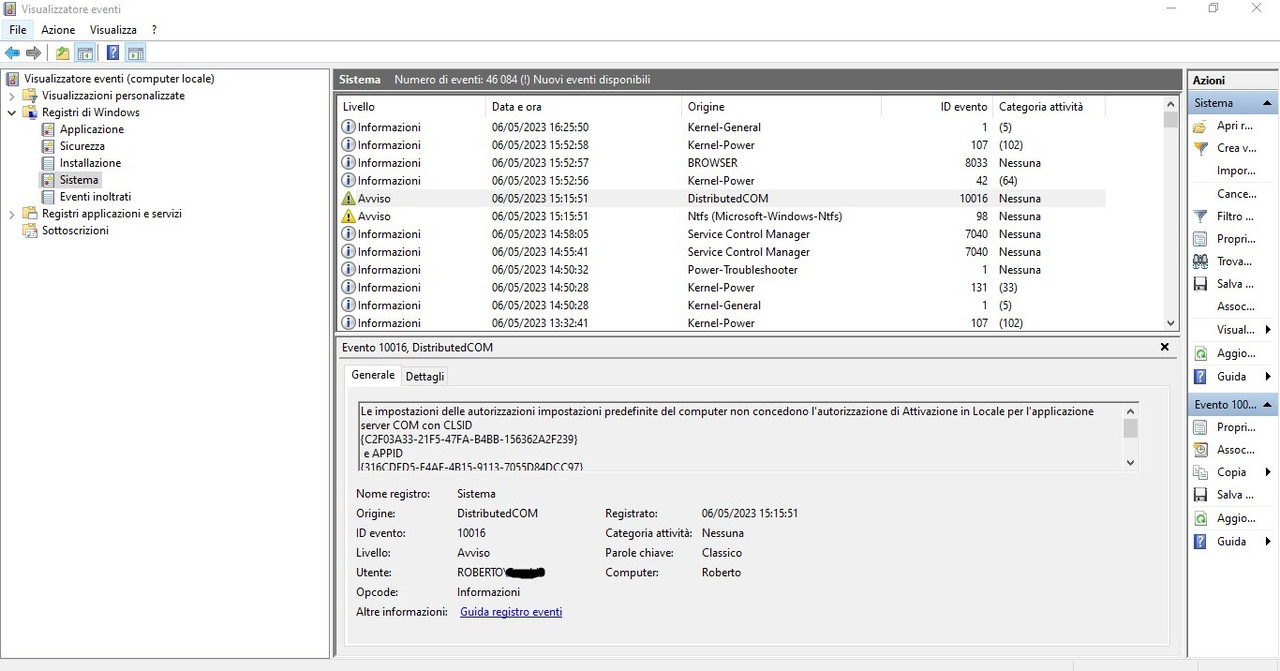Sort events by Livello column header

point(411,107)
